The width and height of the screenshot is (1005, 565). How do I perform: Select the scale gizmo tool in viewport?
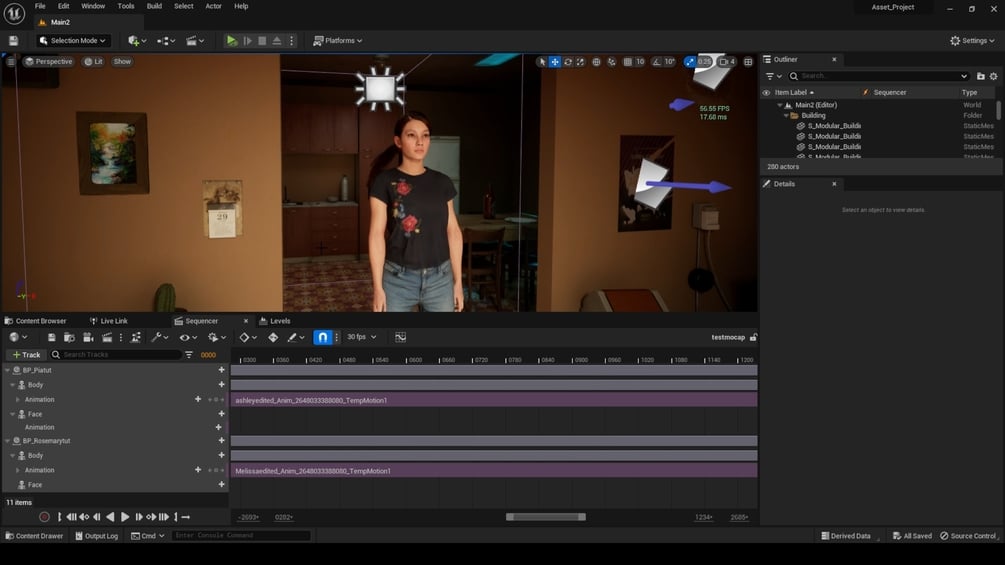coord(581,61)
